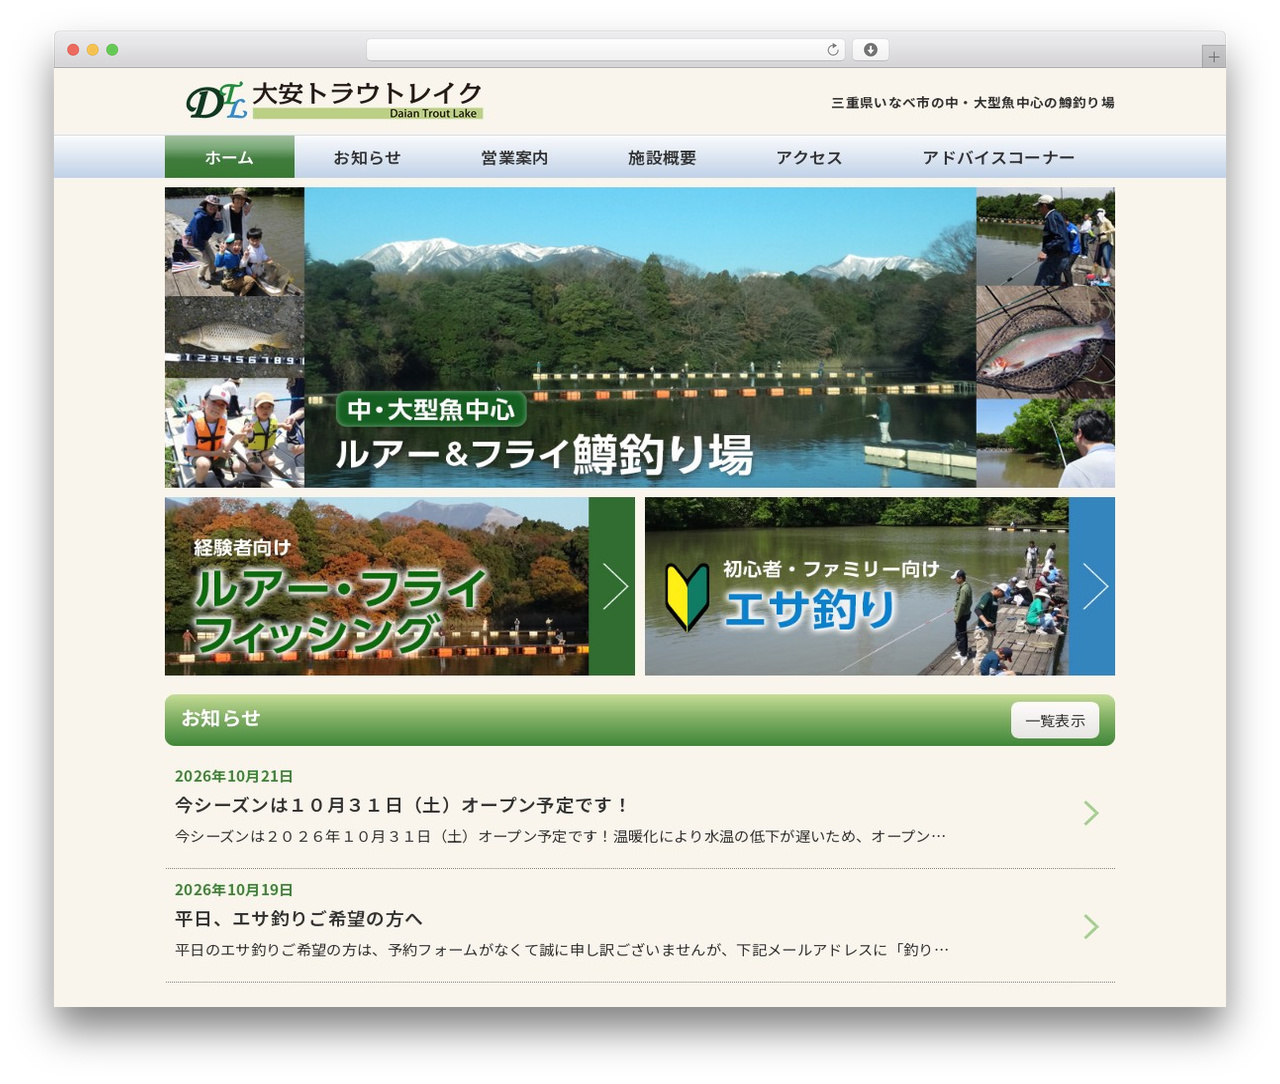Click the green beginner mark on the エサ釣り banner

point(687,598)
